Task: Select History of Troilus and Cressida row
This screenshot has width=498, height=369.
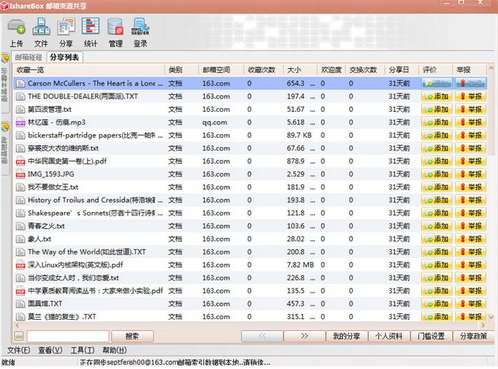Action: 250,200
